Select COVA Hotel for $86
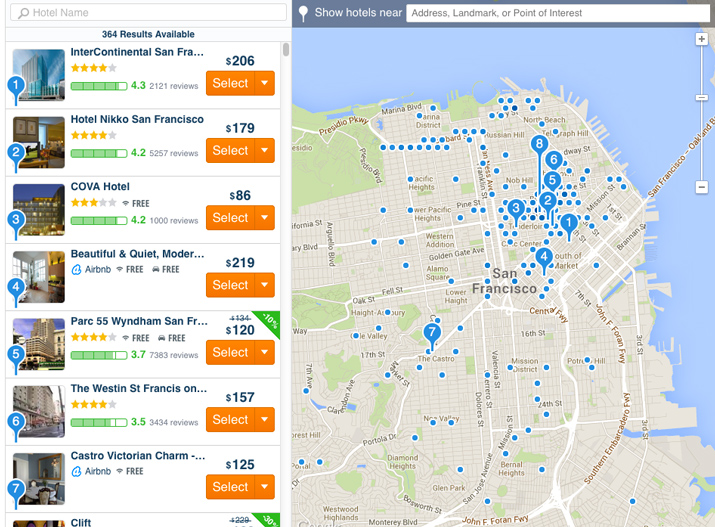This screenshot has height=527, width=715. 230,217
